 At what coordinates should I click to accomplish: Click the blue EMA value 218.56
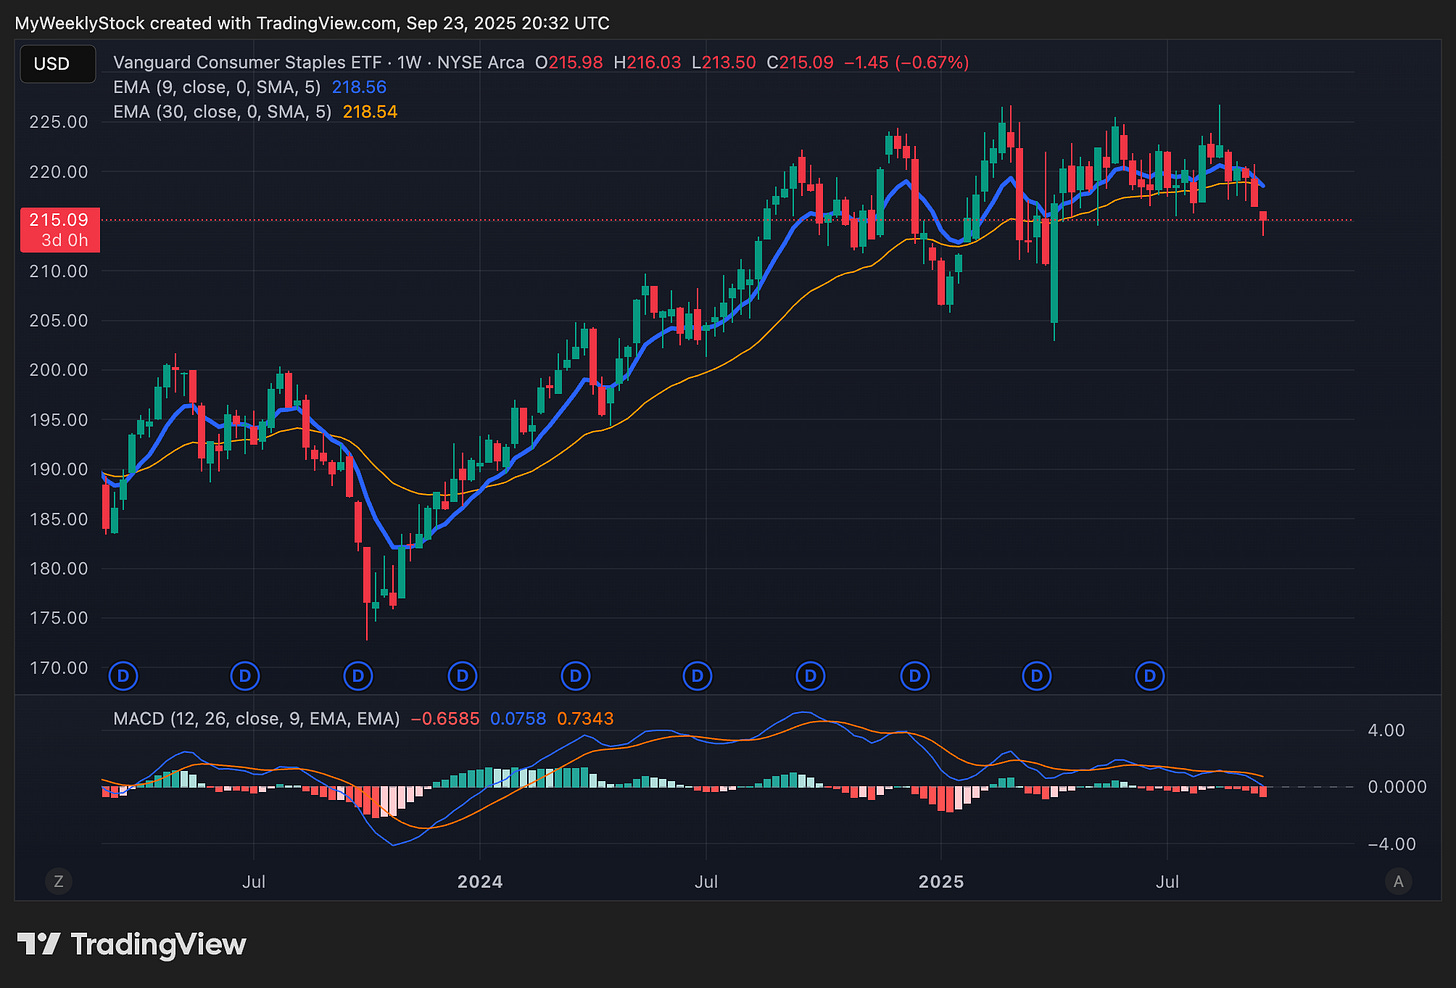coord(359,87)
